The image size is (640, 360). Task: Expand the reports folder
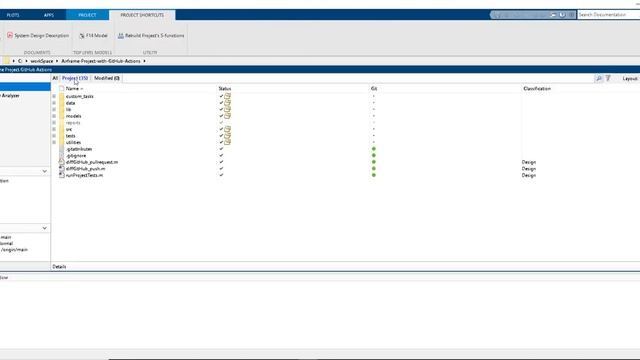54,122
